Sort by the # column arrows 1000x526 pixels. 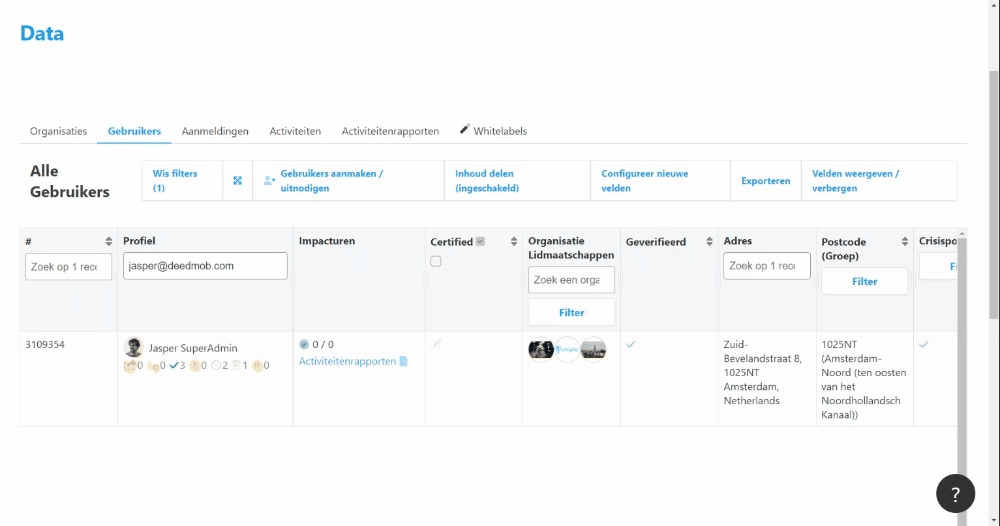click(x=109, y=241)
